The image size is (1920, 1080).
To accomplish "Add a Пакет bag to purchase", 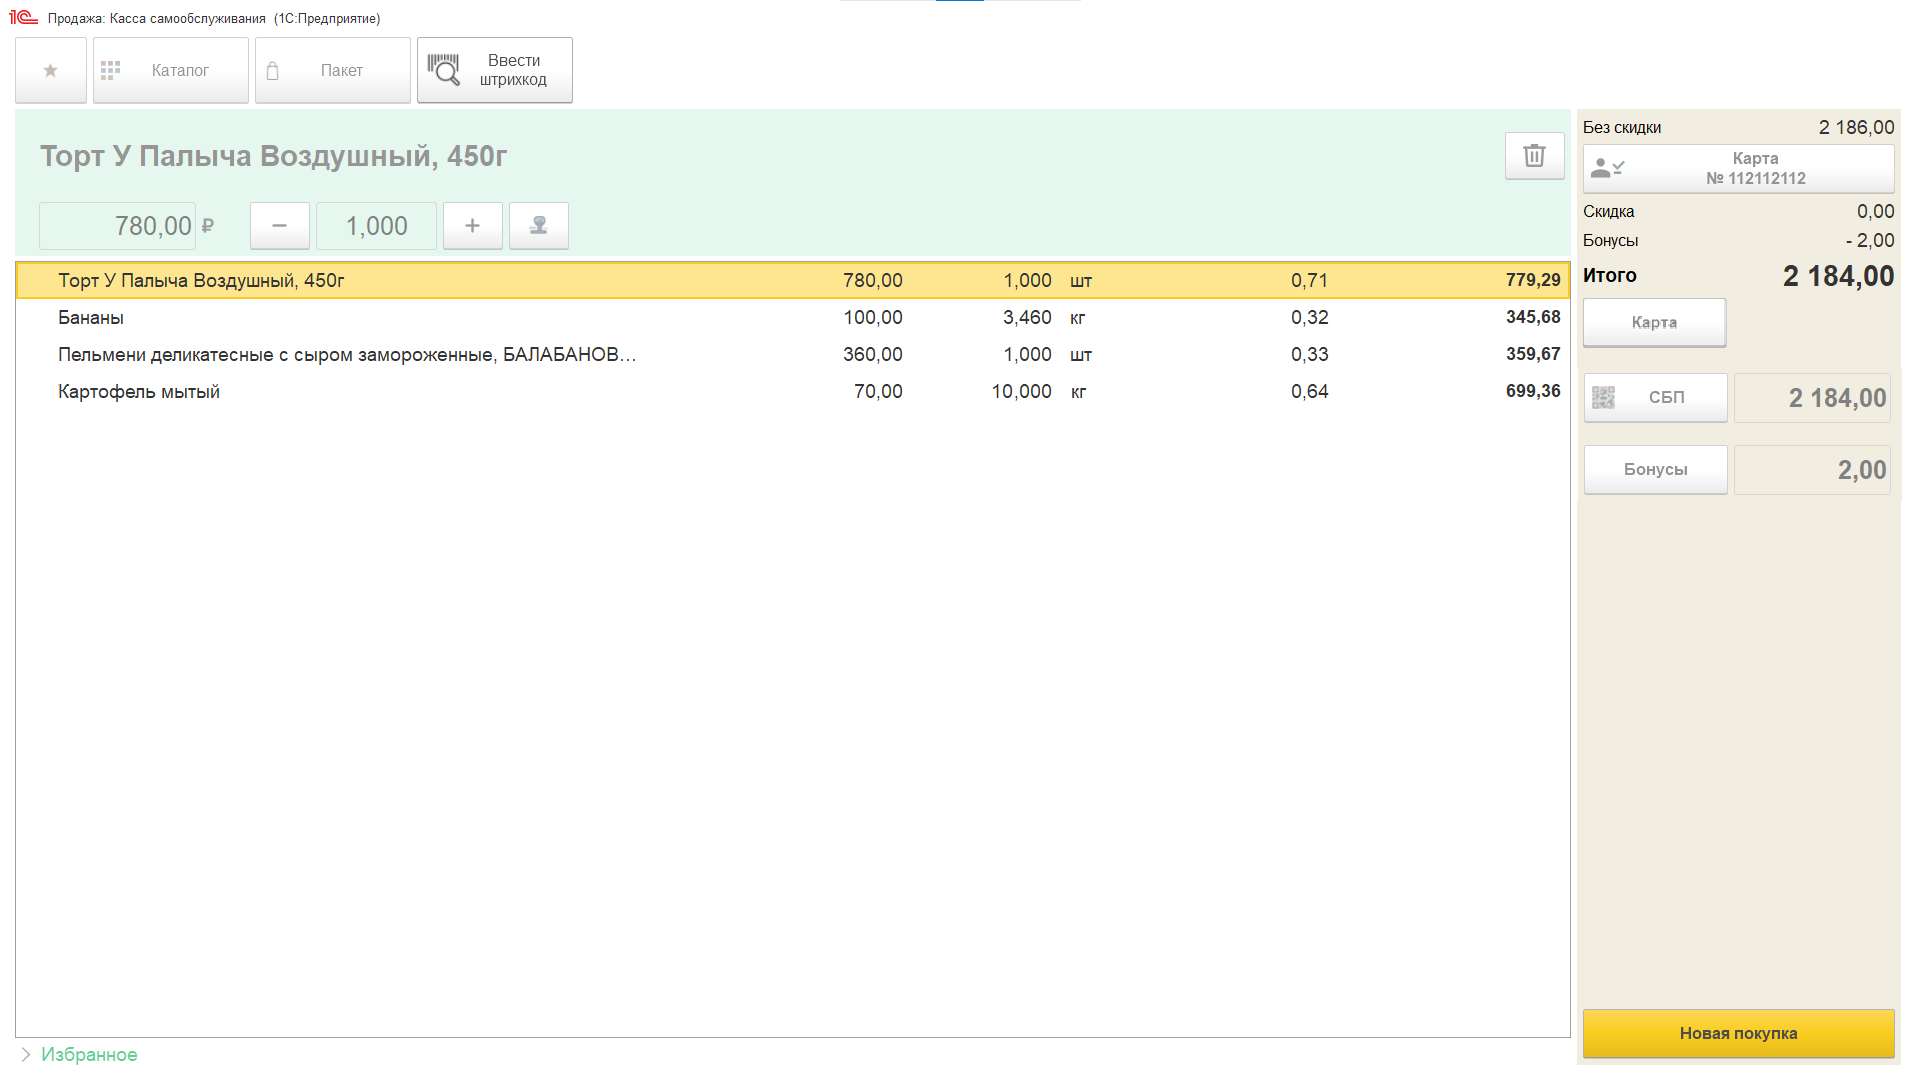I will (333, 70).
